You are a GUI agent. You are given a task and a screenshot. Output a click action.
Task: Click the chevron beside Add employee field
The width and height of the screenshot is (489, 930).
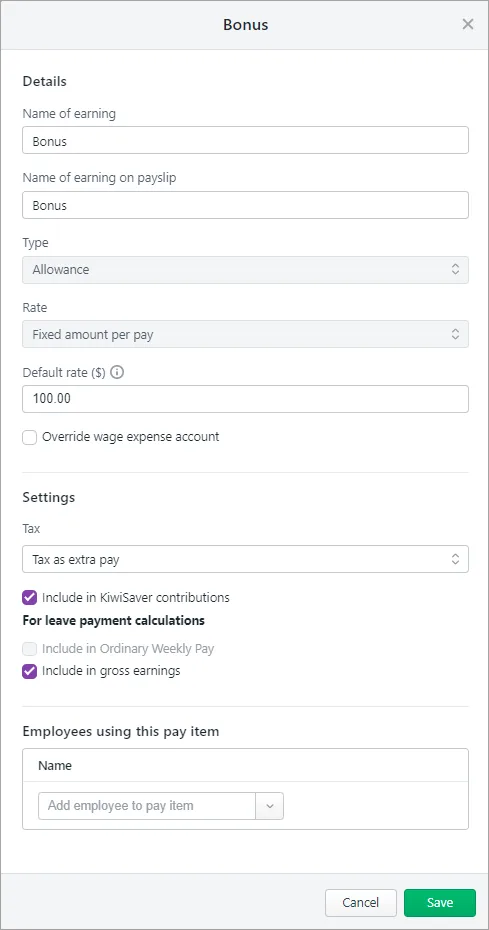tap(269, 806)
